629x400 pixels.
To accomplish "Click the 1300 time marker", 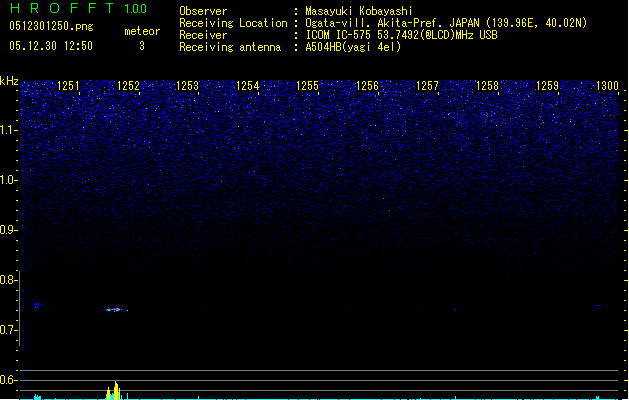I will pyautogui.click(x=607, y=87).
